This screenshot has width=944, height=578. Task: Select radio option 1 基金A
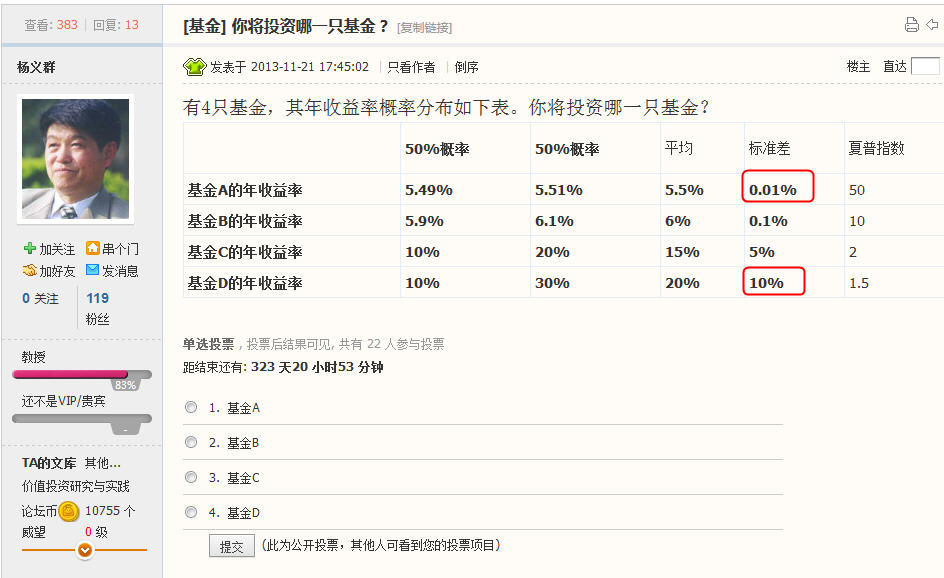pos(191,408)
